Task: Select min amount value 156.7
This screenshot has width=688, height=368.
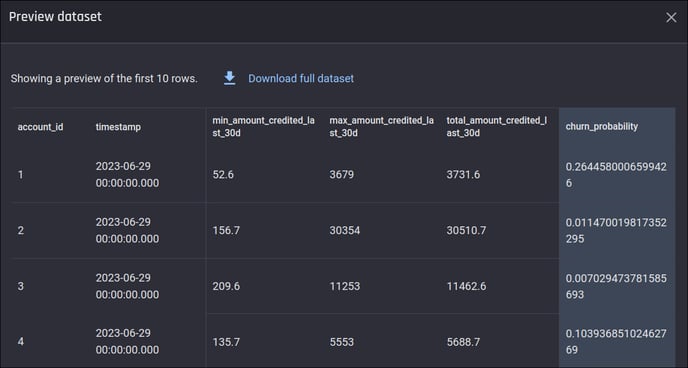Action: (x=226, y=230)
